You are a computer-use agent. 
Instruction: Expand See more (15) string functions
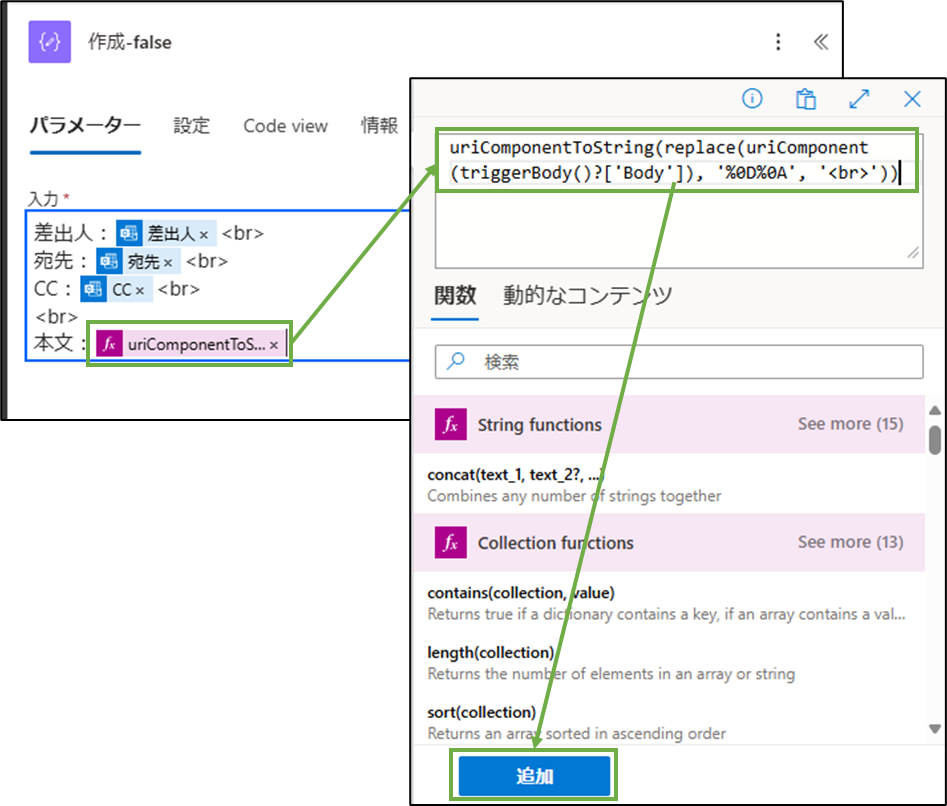click(x=850, y=424)
